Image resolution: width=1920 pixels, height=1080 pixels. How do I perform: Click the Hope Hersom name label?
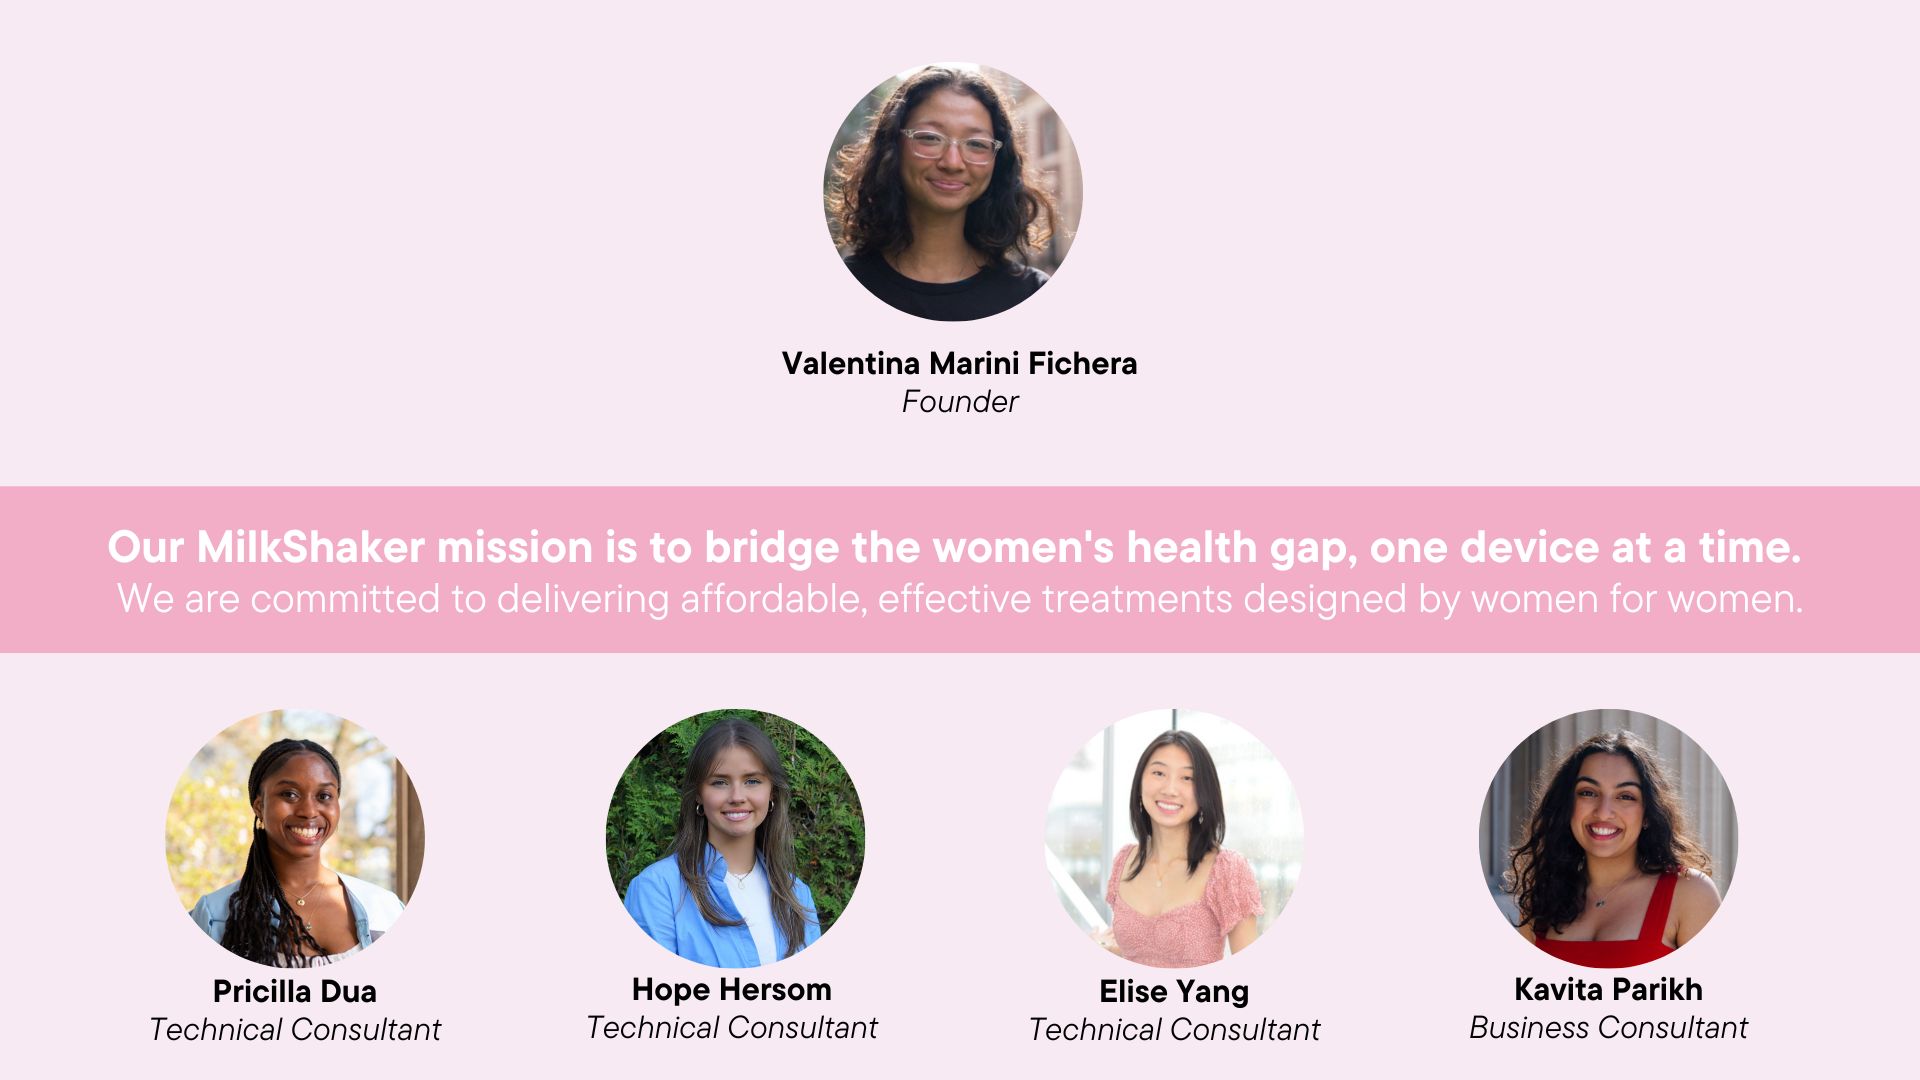pyautogui.click(x=732, y=989)
